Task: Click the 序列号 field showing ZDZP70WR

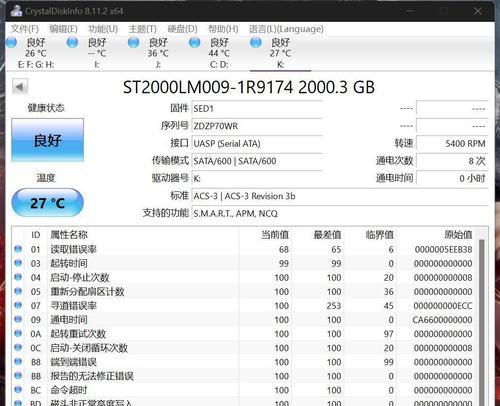Action: (x=257, y=126)
